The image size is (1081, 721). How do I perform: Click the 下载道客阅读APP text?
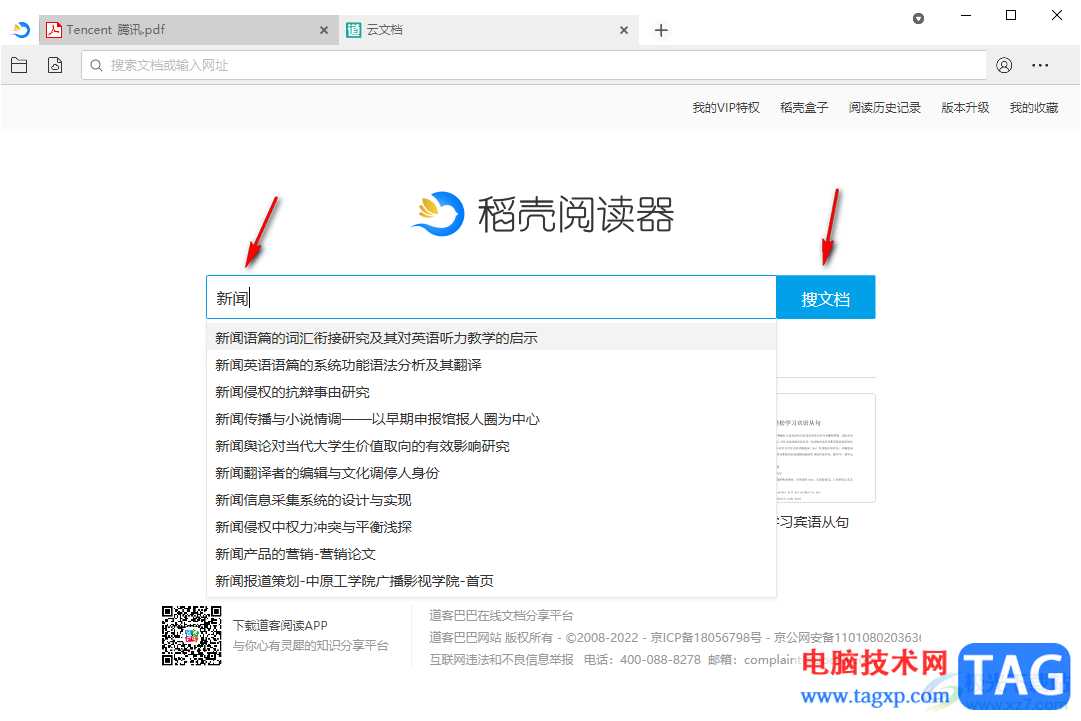click(x=280, y=625)
